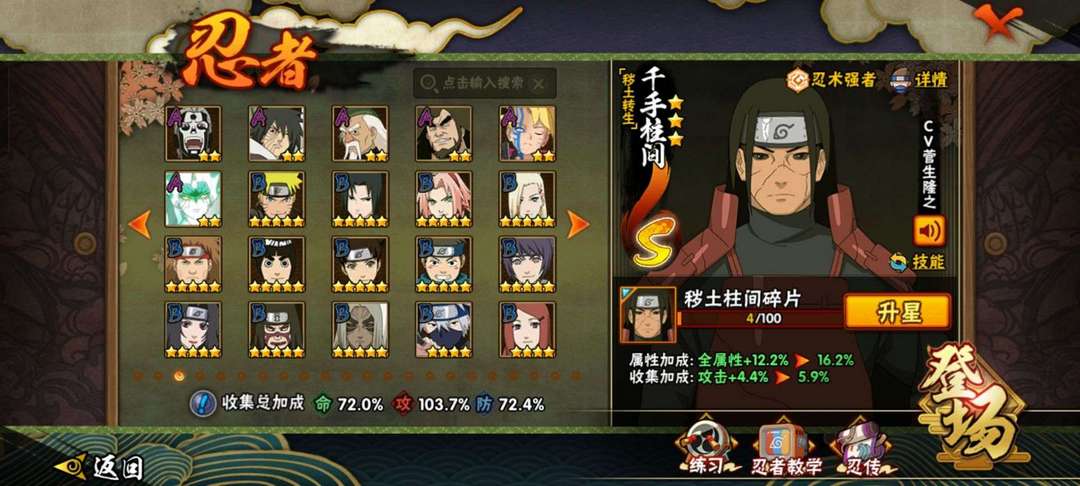
Task: Select the highlighted third page dot
Action: click(179, 375)
